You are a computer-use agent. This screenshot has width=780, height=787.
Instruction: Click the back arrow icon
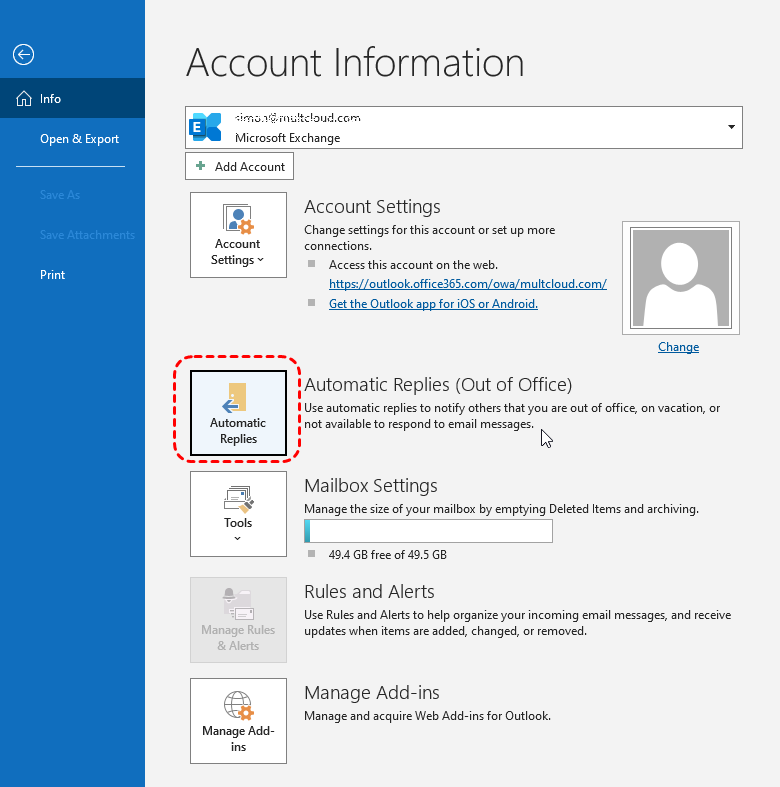[23, 55]
